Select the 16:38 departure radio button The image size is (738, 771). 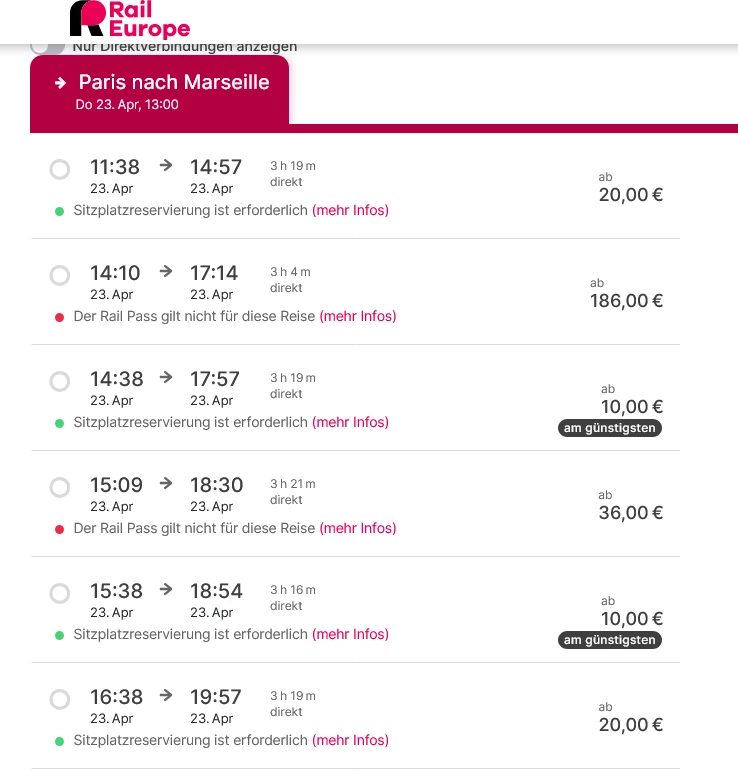pyautogui.click(x=60, y=698)
